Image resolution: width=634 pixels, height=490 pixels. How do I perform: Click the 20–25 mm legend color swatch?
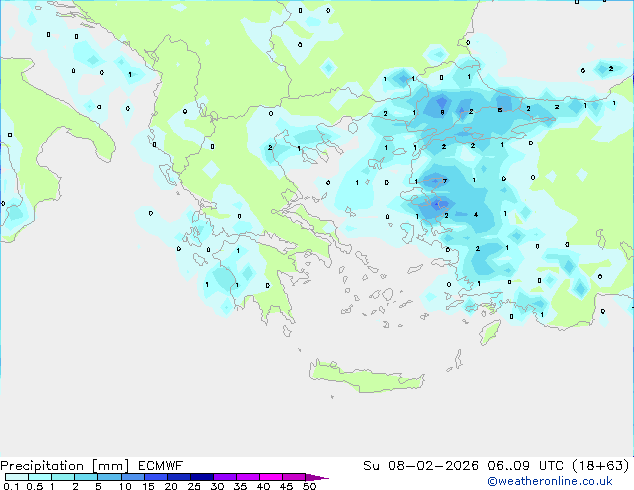(x=178, y=477)
